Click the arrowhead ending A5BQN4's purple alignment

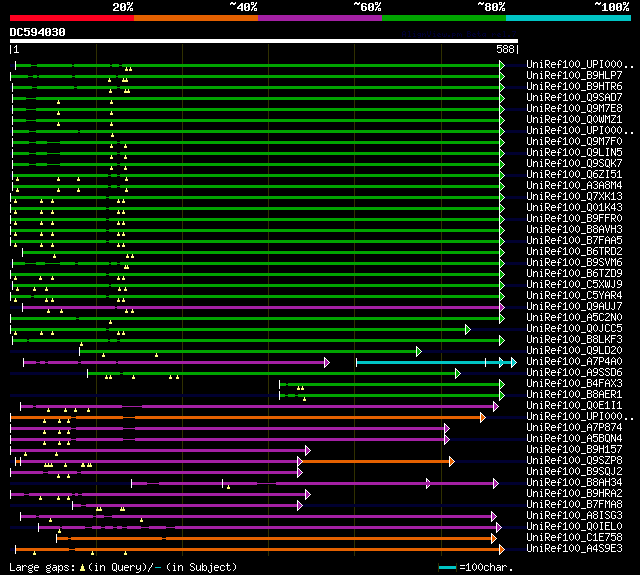point(447,440)
